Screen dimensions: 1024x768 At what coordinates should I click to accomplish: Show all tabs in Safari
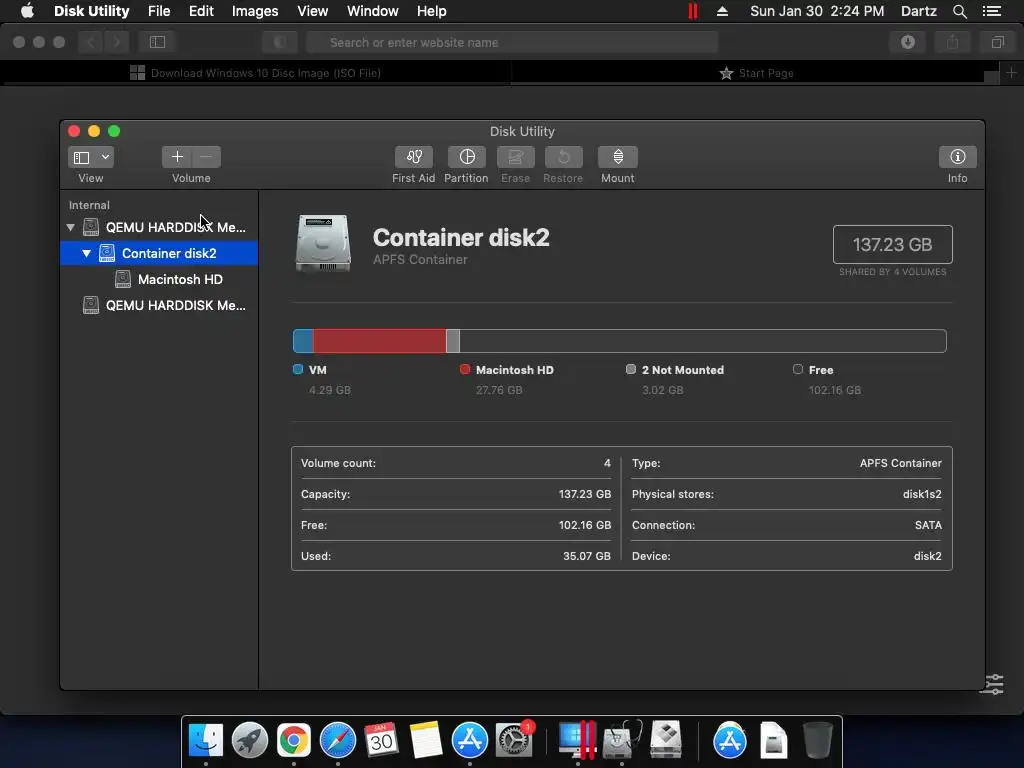point(997,42)
